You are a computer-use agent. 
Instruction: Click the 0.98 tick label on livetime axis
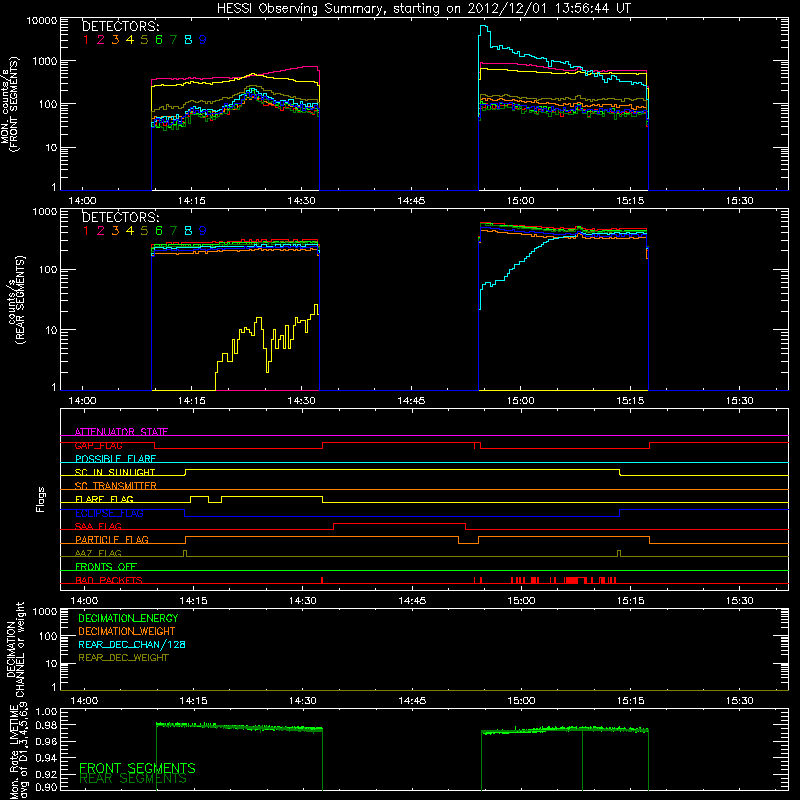[47, 725]
